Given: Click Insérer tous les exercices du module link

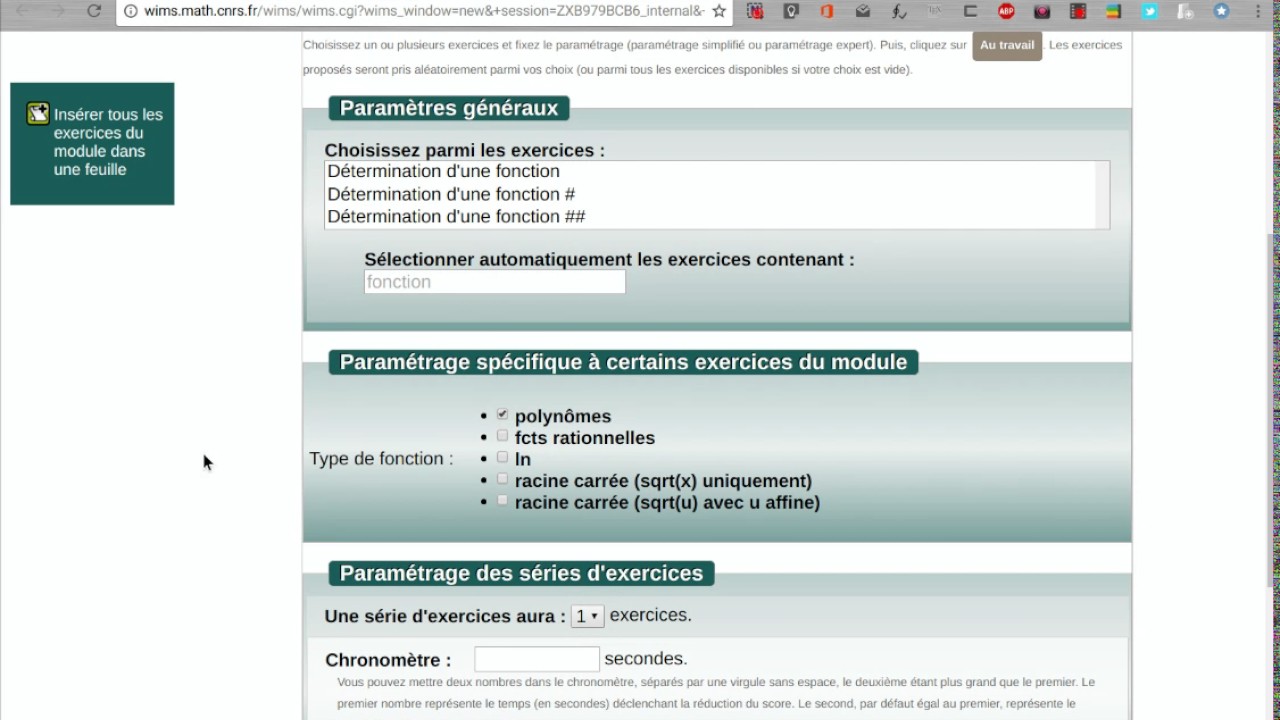Looking at the screenshot, I should click(x=108, y=142).
